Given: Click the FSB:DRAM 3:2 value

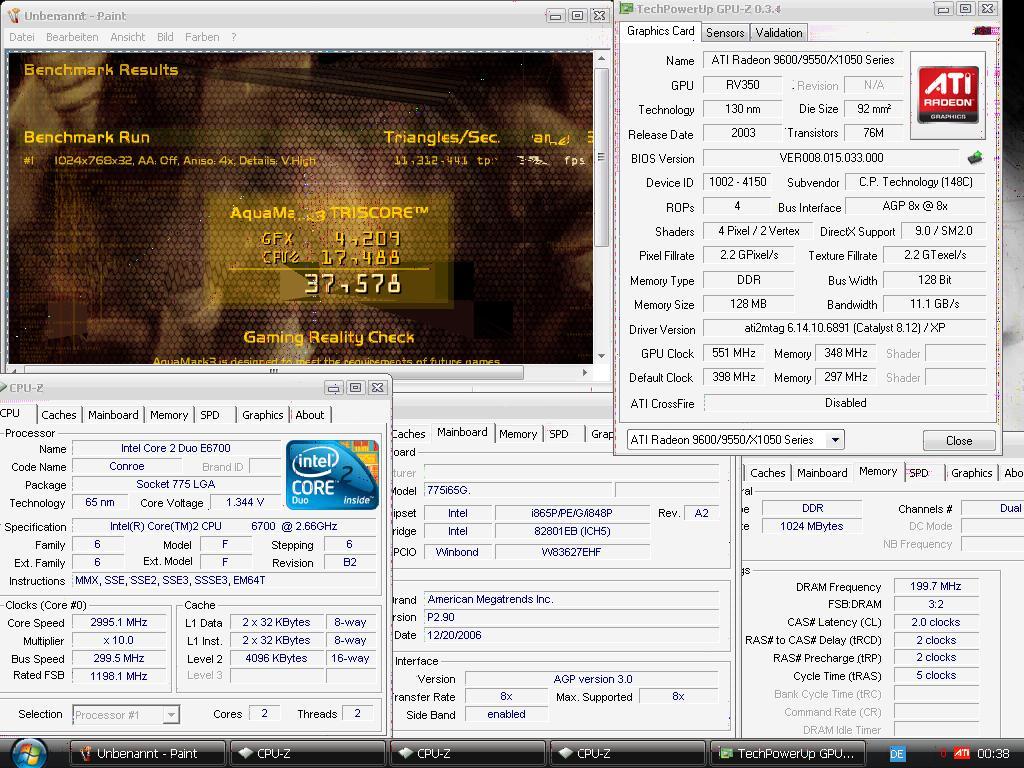Looking at the screenshot, I should pyautogui.click(x=935, y=604).
